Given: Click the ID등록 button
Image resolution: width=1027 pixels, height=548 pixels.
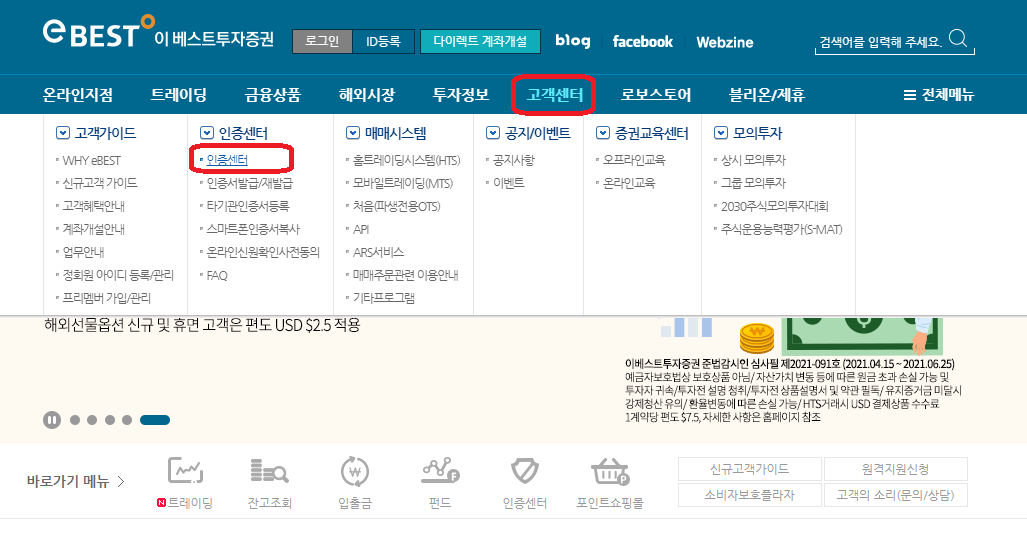Looking at the screenshot, I should (x=383, y=41).
